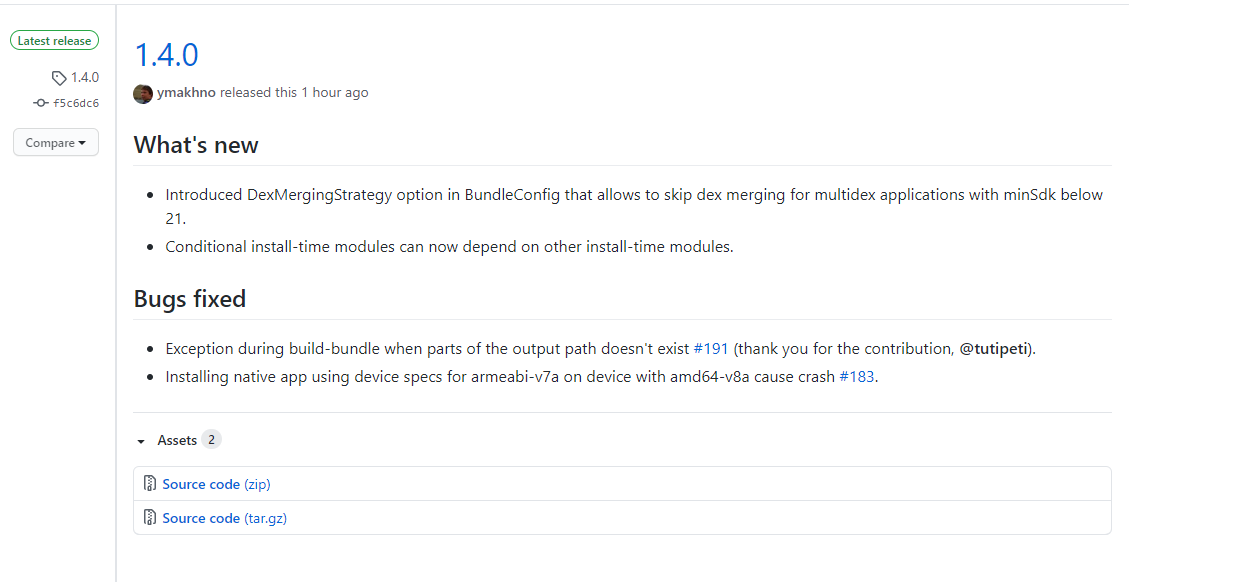Download Source code (tar.gz)

click(x=224, y=517)
